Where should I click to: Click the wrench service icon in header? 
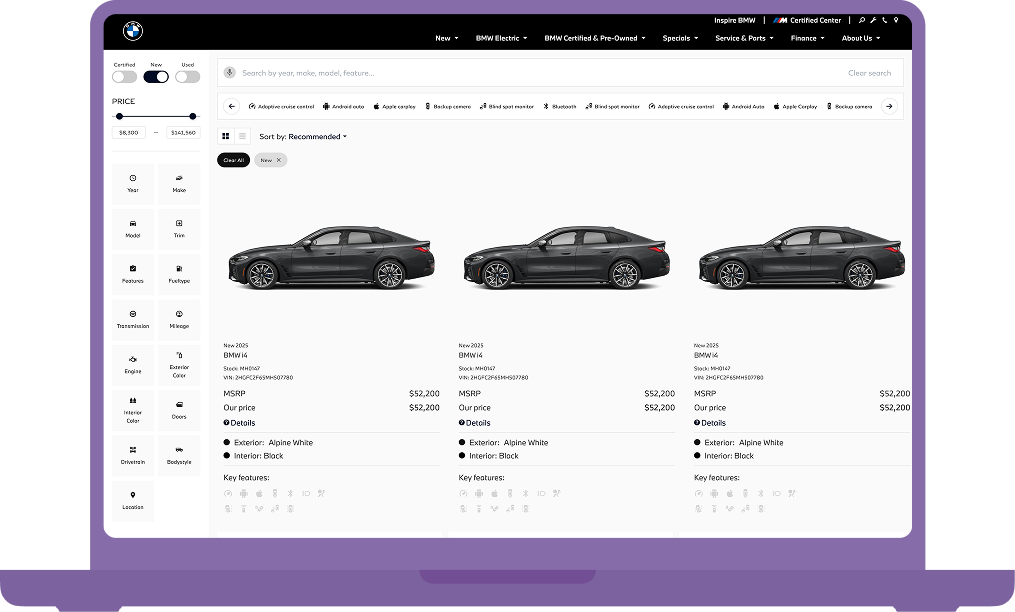[x=873, y=20]
